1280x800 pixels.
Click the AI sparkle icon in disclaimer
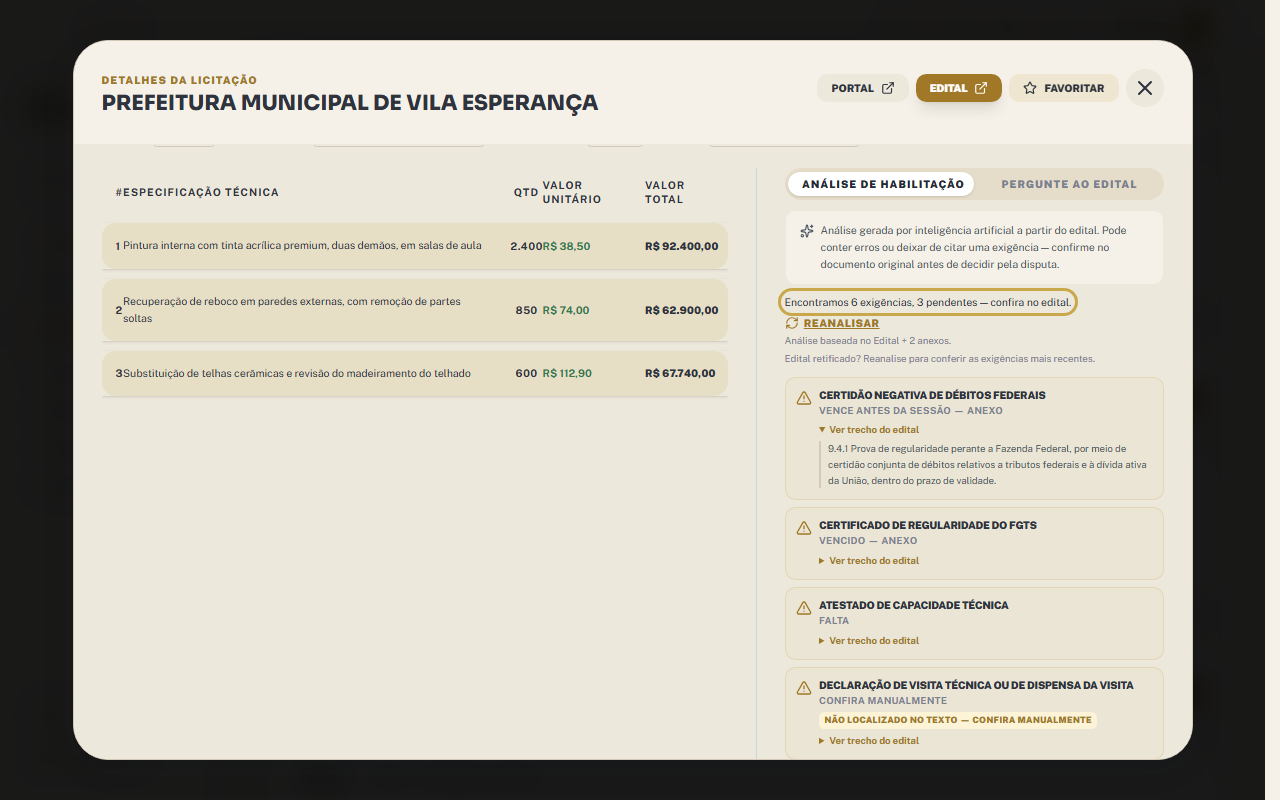coord(807,231)
